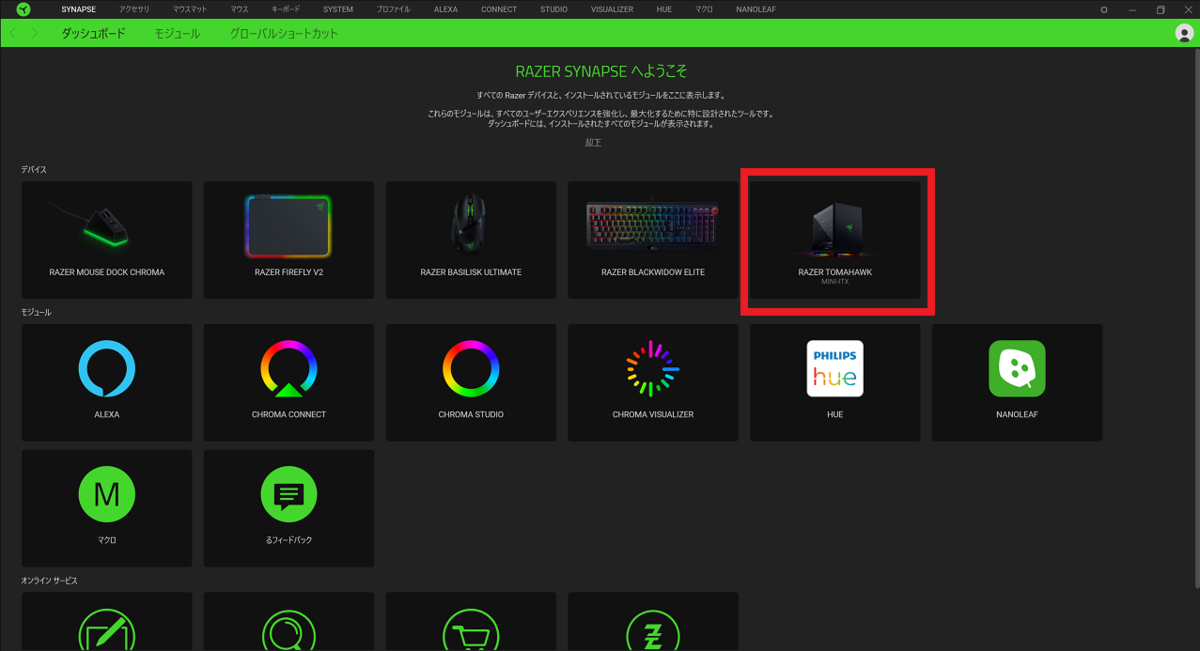Screen dimensions: 1200x651
Task: Open the Nanoleaf module
Action: (1017, 382)
